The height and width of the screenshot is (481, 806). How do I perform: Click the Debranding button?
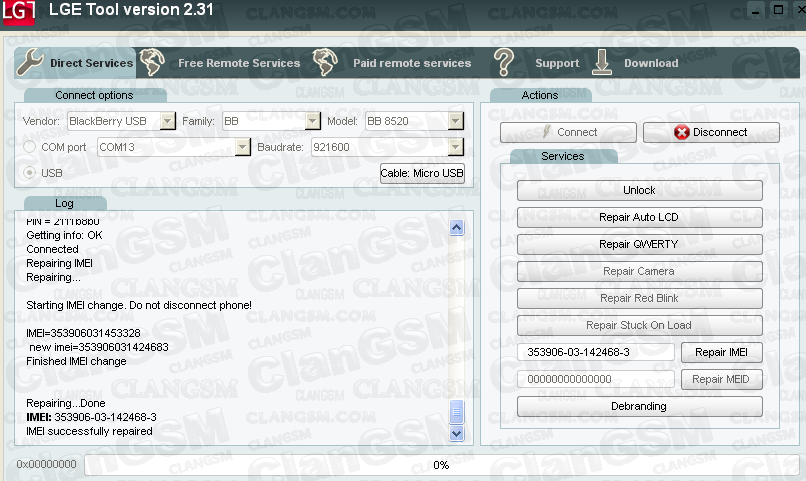[x=639, y=406]
